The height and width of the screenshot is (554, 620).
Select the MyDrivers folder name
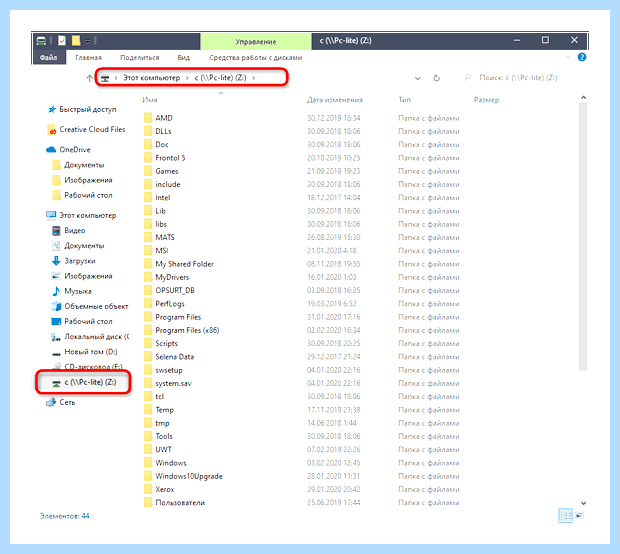[172, 277]
